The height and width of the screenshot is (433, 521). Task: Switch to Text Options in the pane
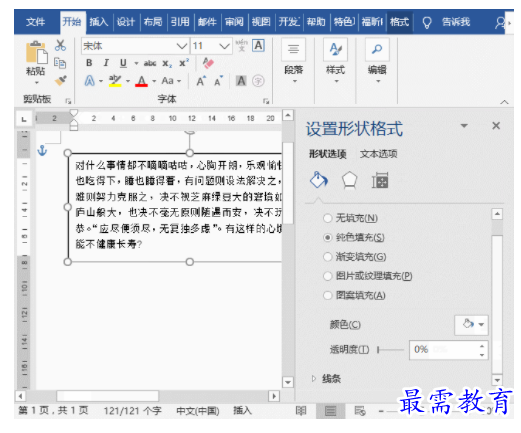click(379, 154)
